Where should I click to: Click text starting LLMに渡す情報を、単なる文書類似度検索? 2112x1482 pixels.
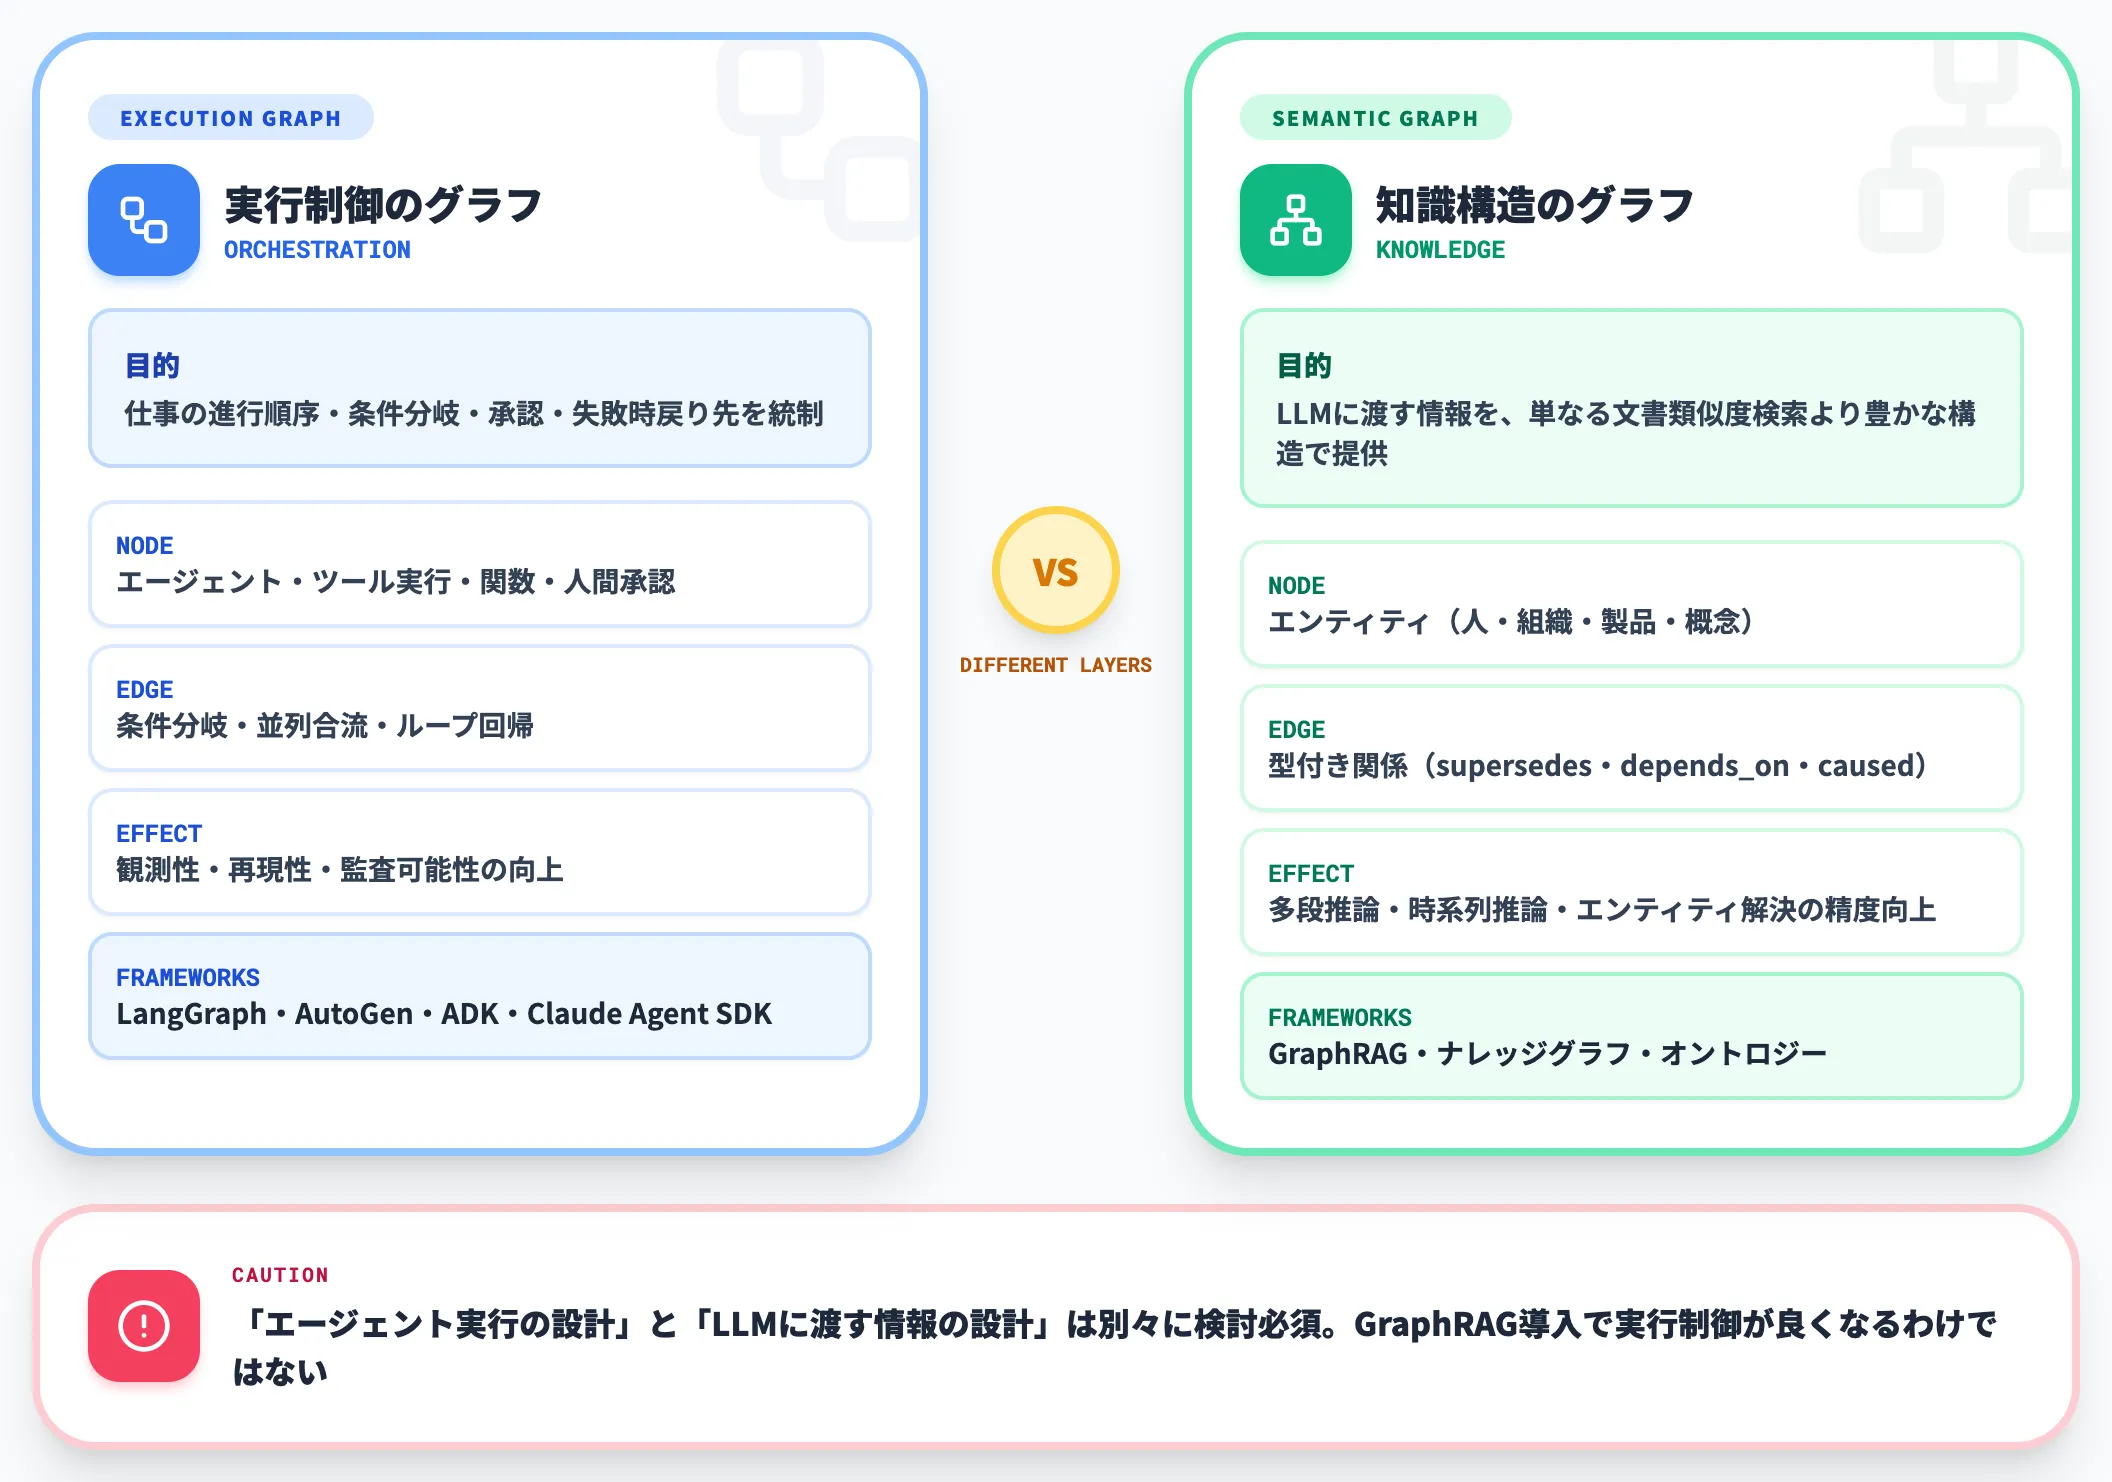click(x=1626, y=433)
